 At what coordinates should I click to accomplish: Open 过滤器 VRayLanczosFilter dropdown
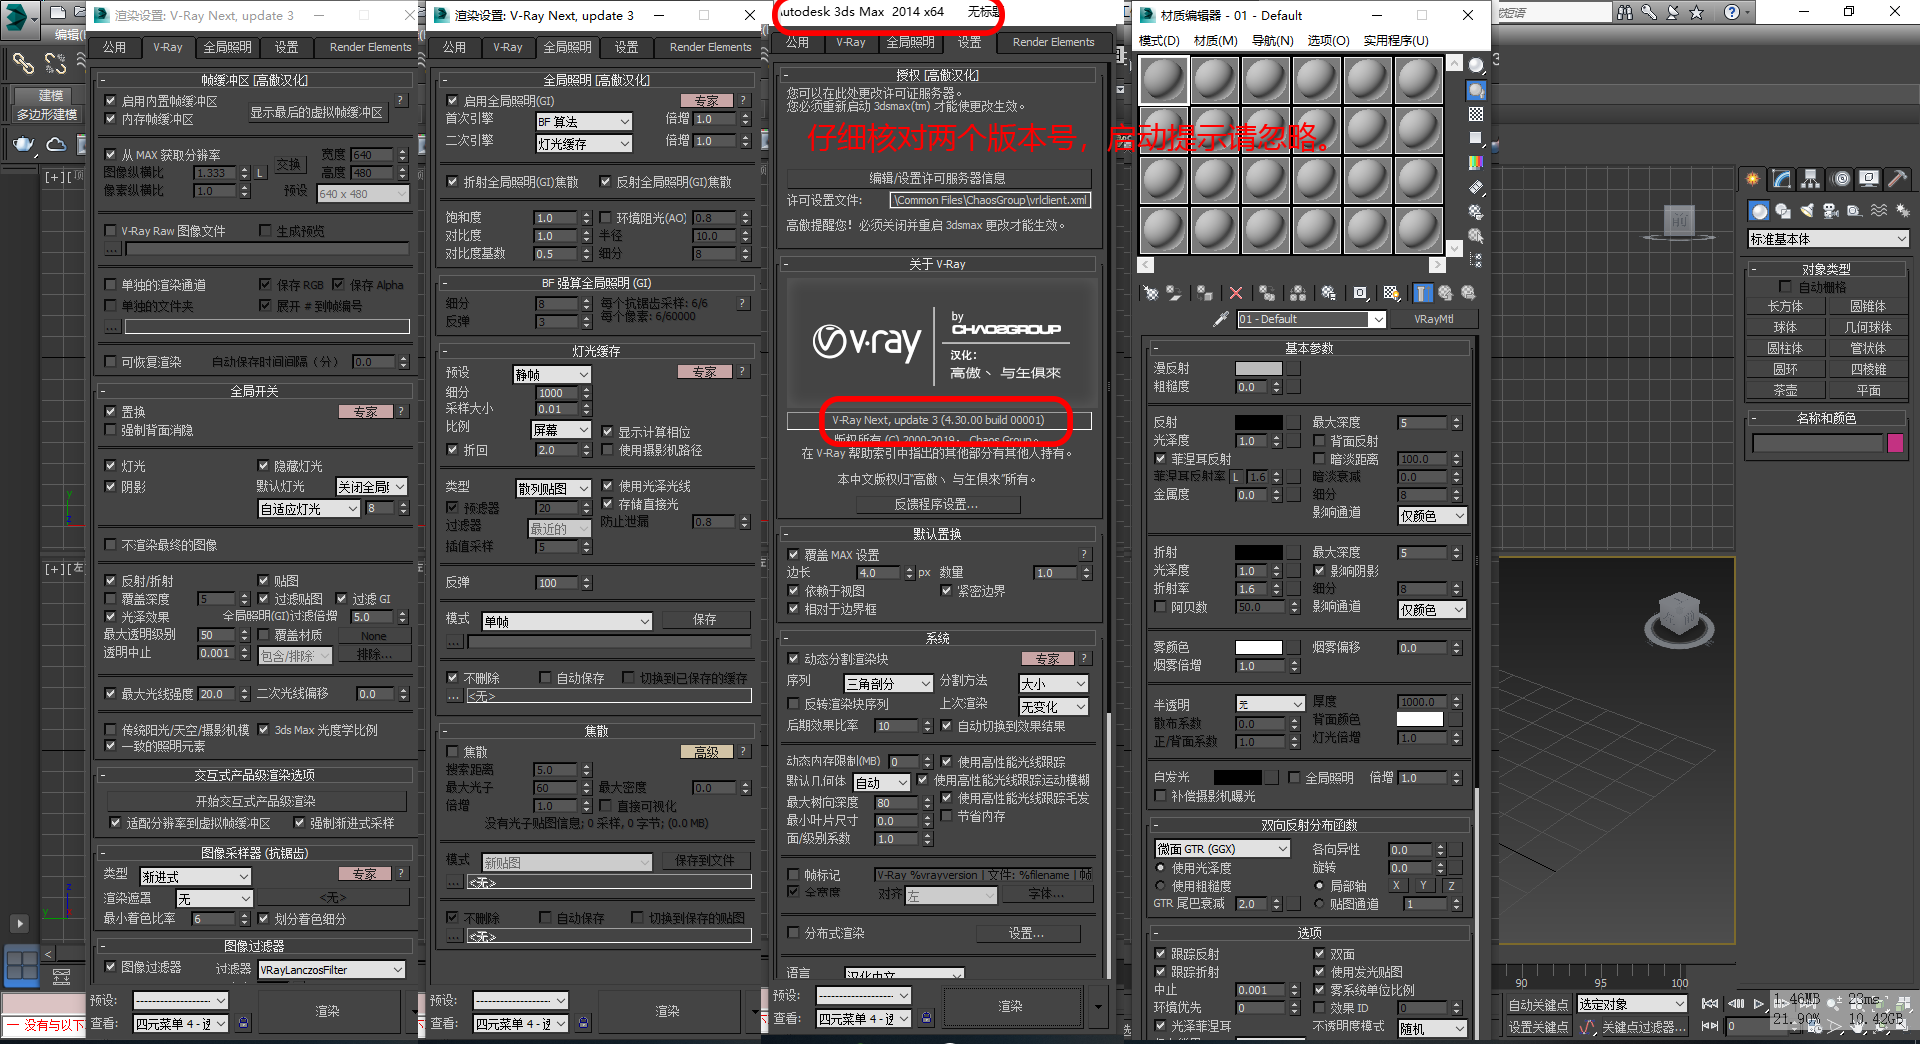tap(332, 969)
